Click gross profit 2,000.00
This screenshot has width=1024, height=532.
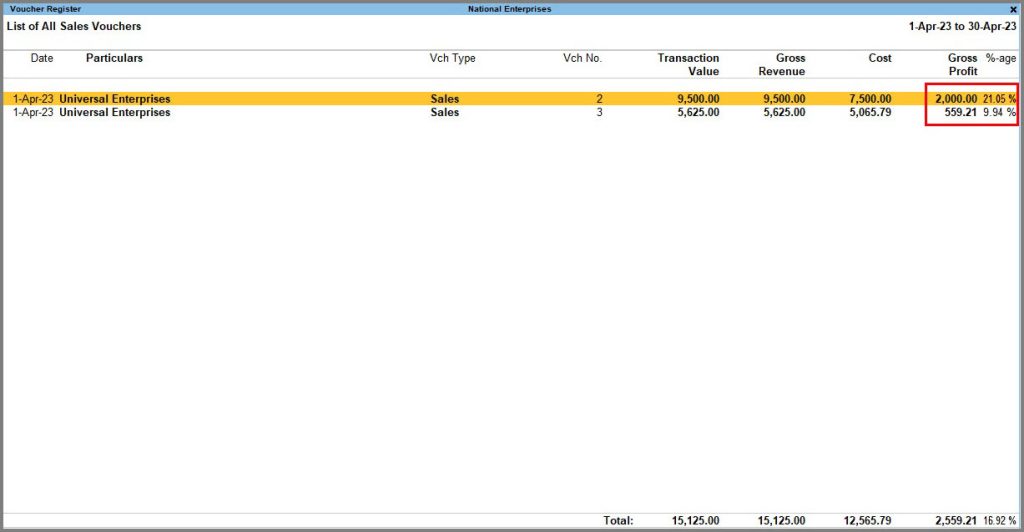pyautogui.click(x=956, y=99)
